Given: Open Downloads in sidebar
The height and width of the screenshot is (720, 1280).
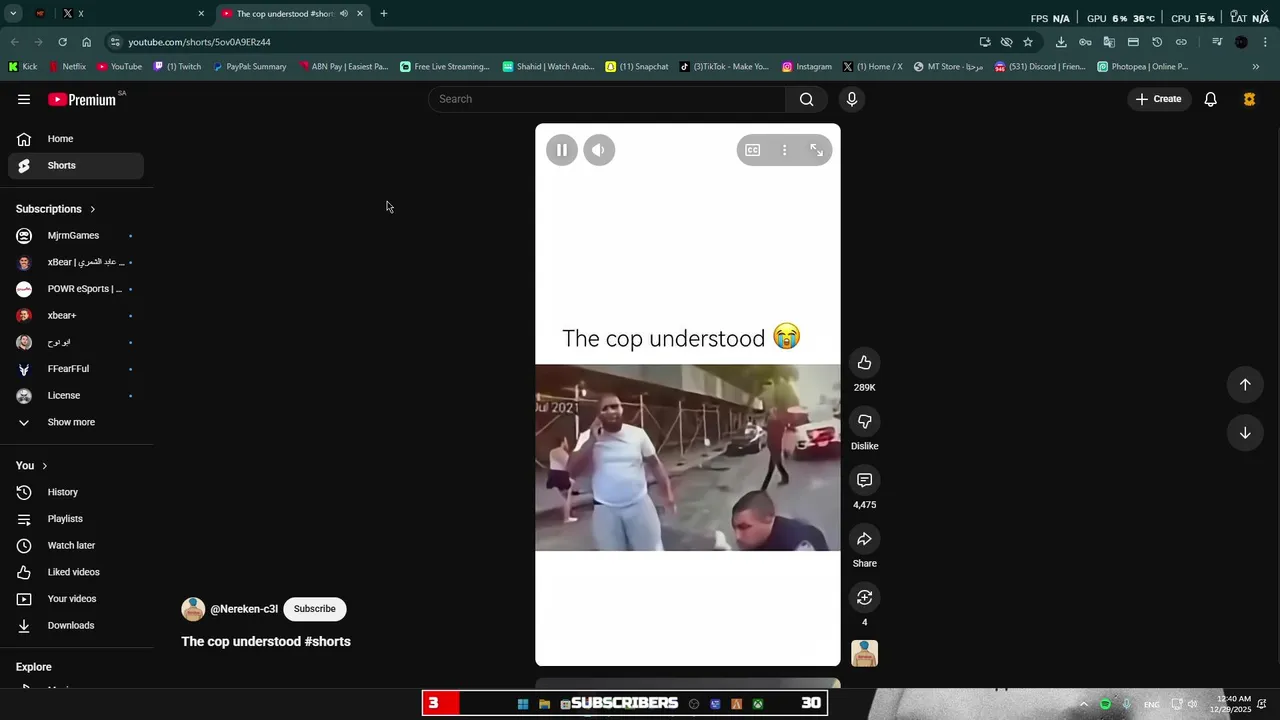Looking at the screenshot, I should point(76,626).
